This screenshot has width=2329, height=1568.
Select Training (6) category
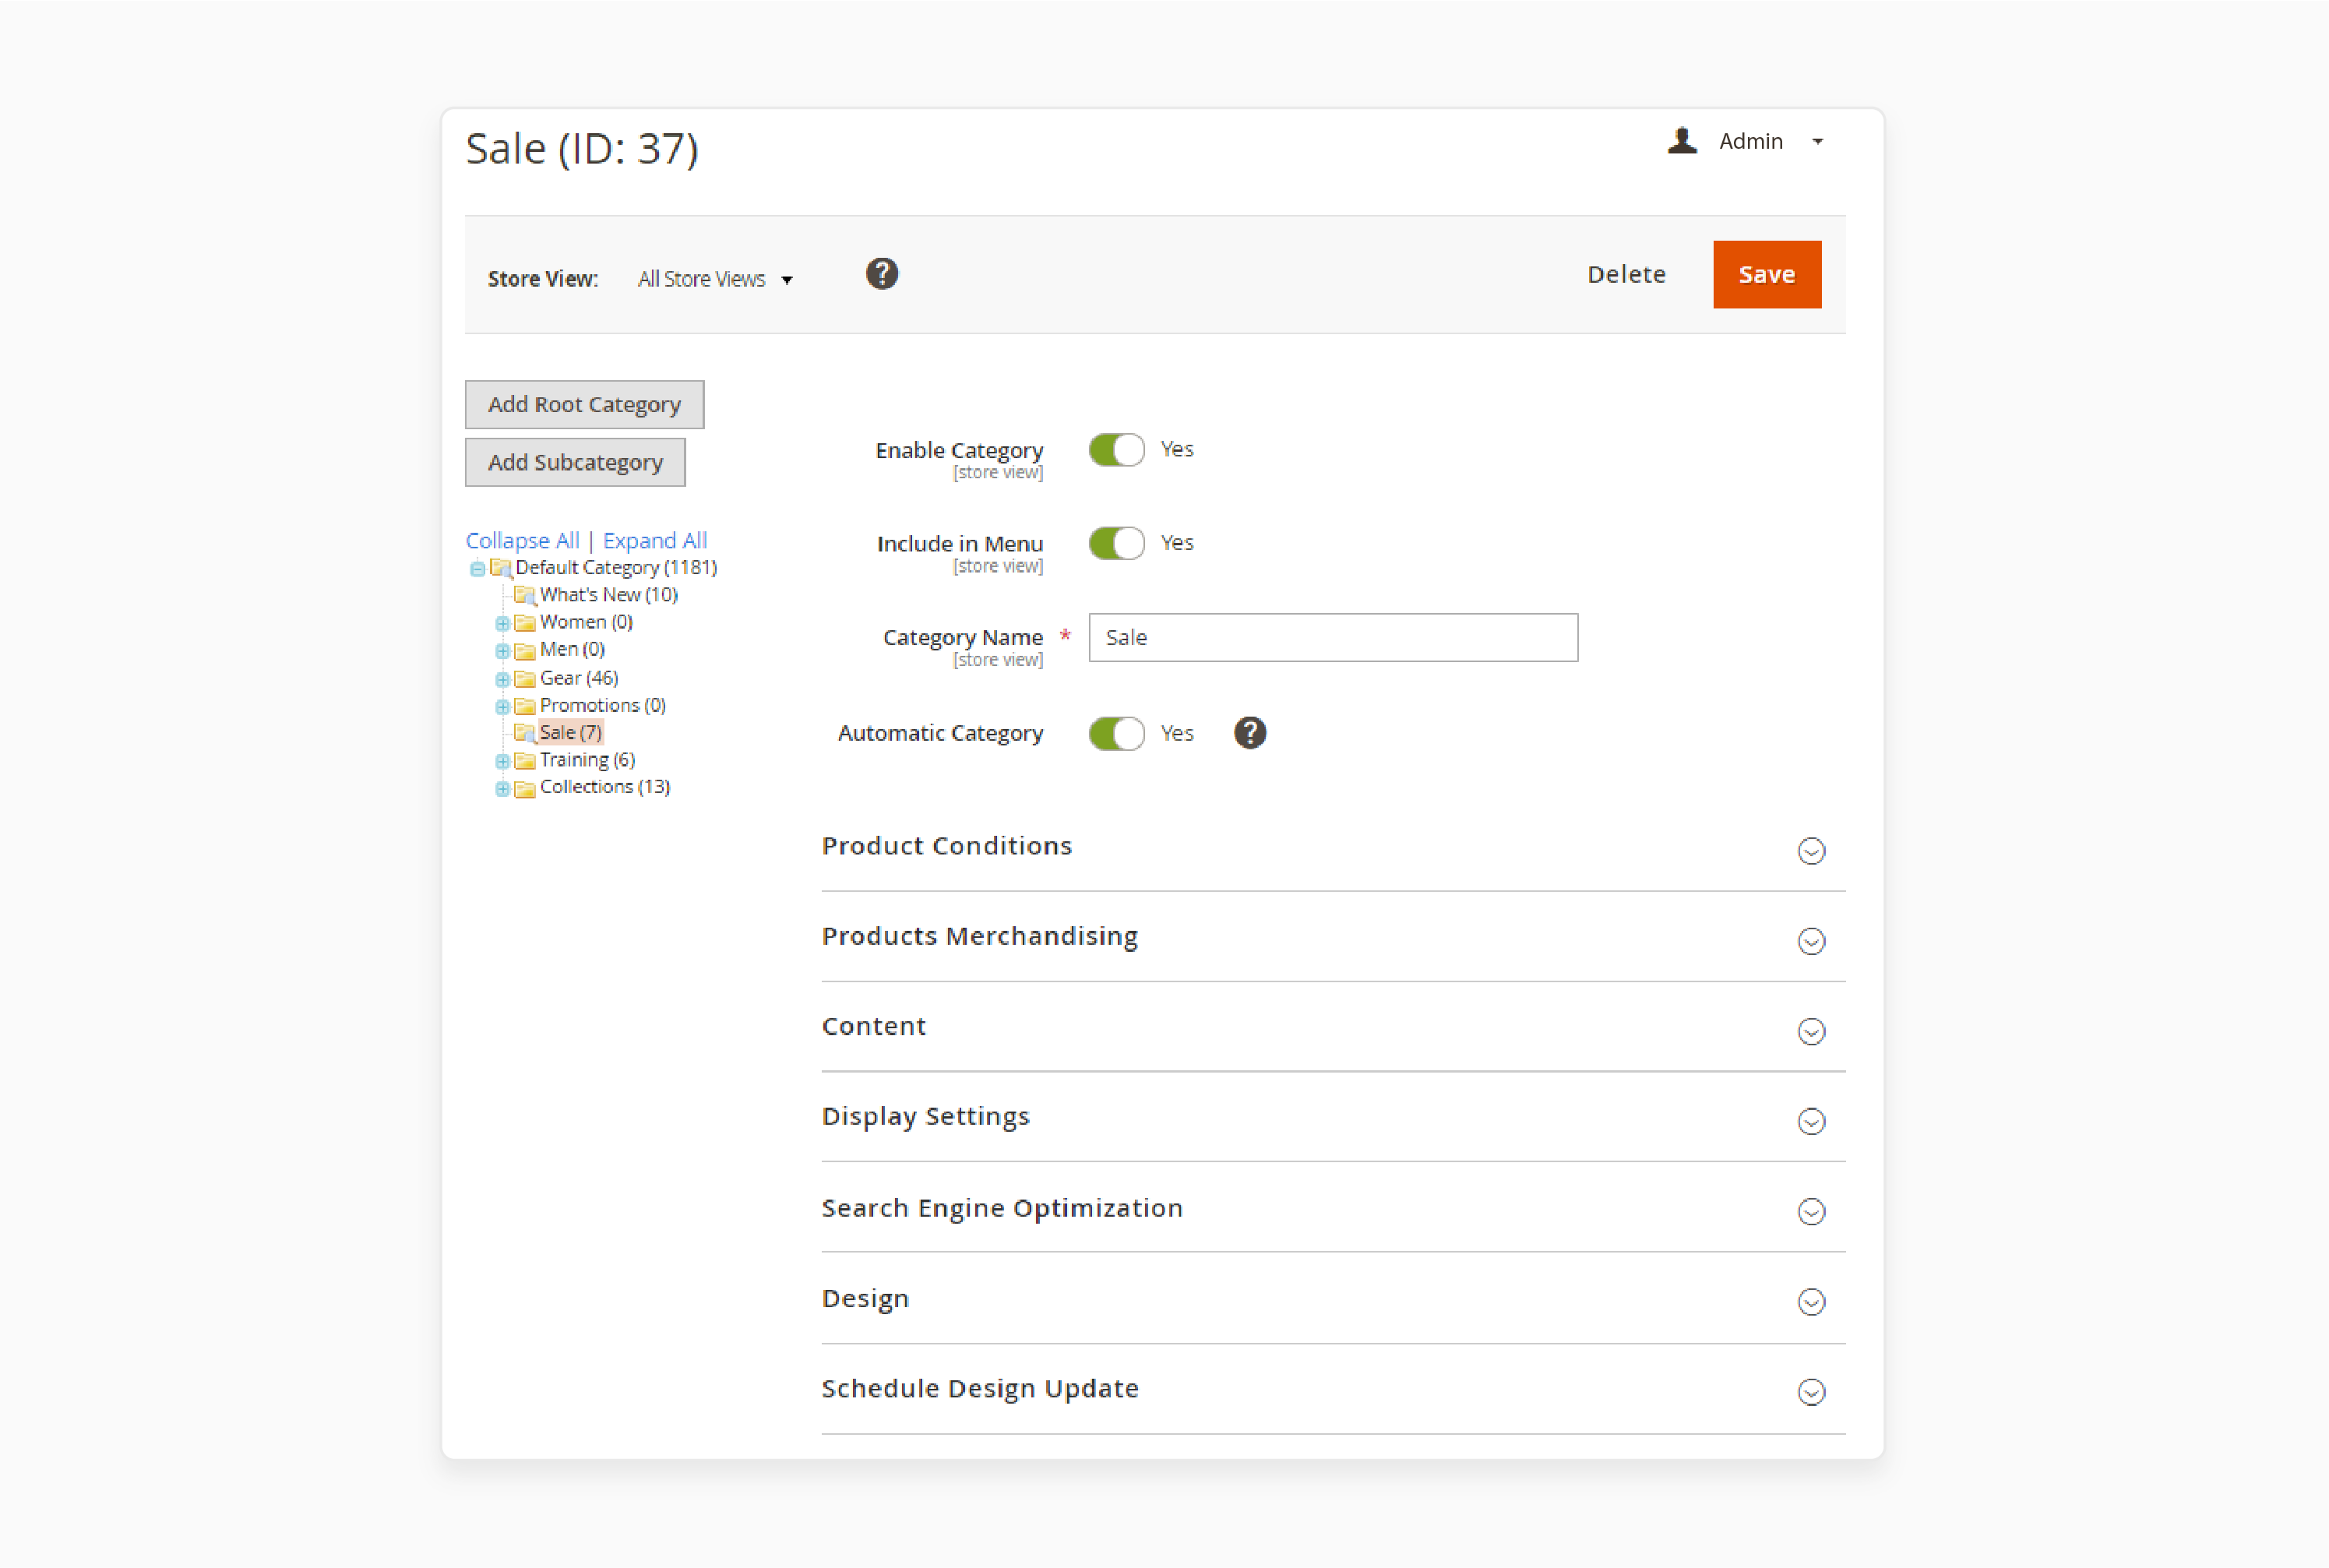click(x=587, y=760)
